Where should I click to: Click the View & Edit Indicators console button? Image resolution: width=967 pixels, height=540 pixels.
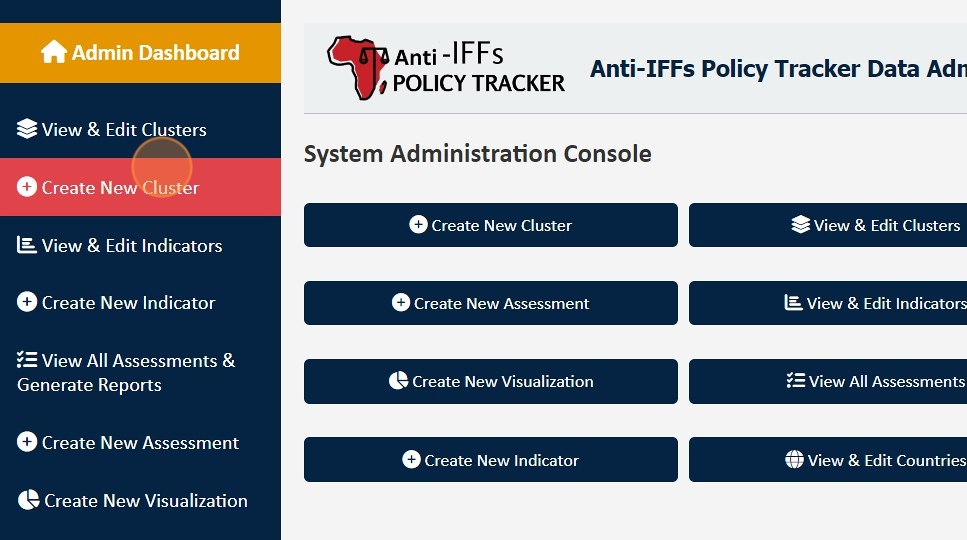(x=830, y=303)
